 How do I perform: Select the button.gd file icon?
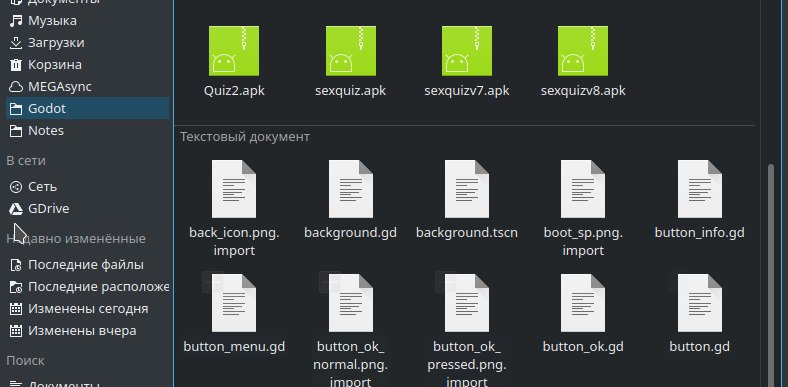(x=700, y=303)
